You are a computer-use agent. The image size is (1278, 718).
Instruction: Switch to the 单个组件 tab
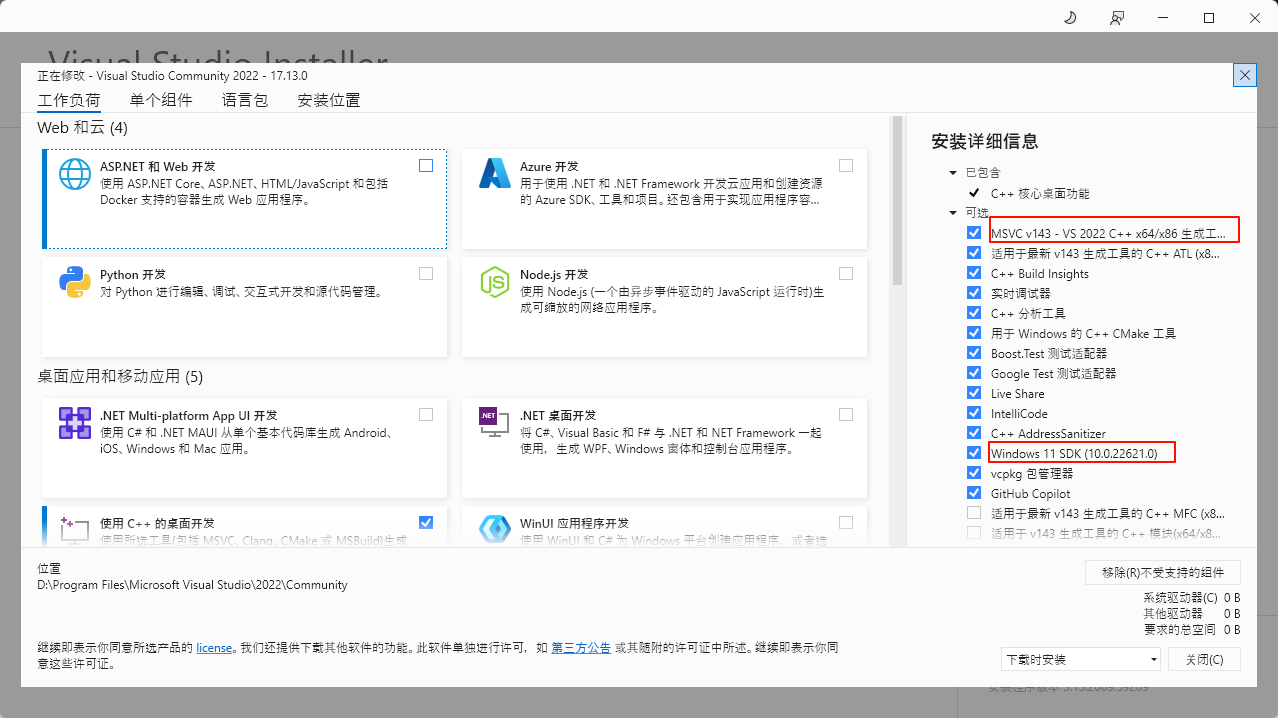[x=161, y=100]
